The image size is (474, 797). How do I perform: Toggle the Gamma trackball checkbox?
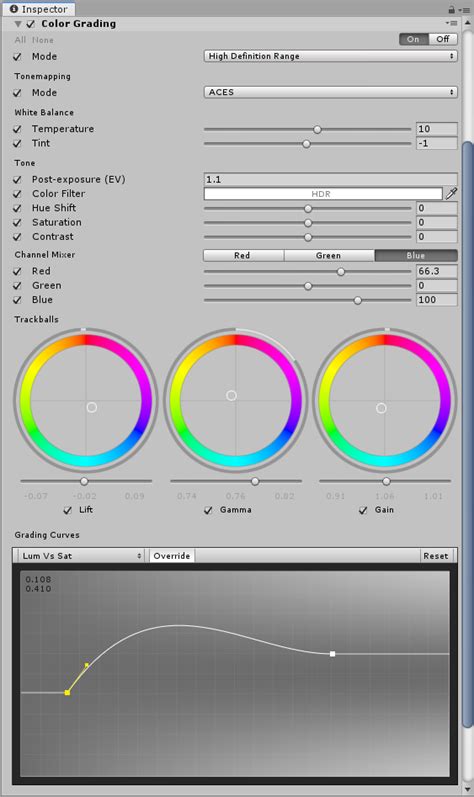click(208, 510)
